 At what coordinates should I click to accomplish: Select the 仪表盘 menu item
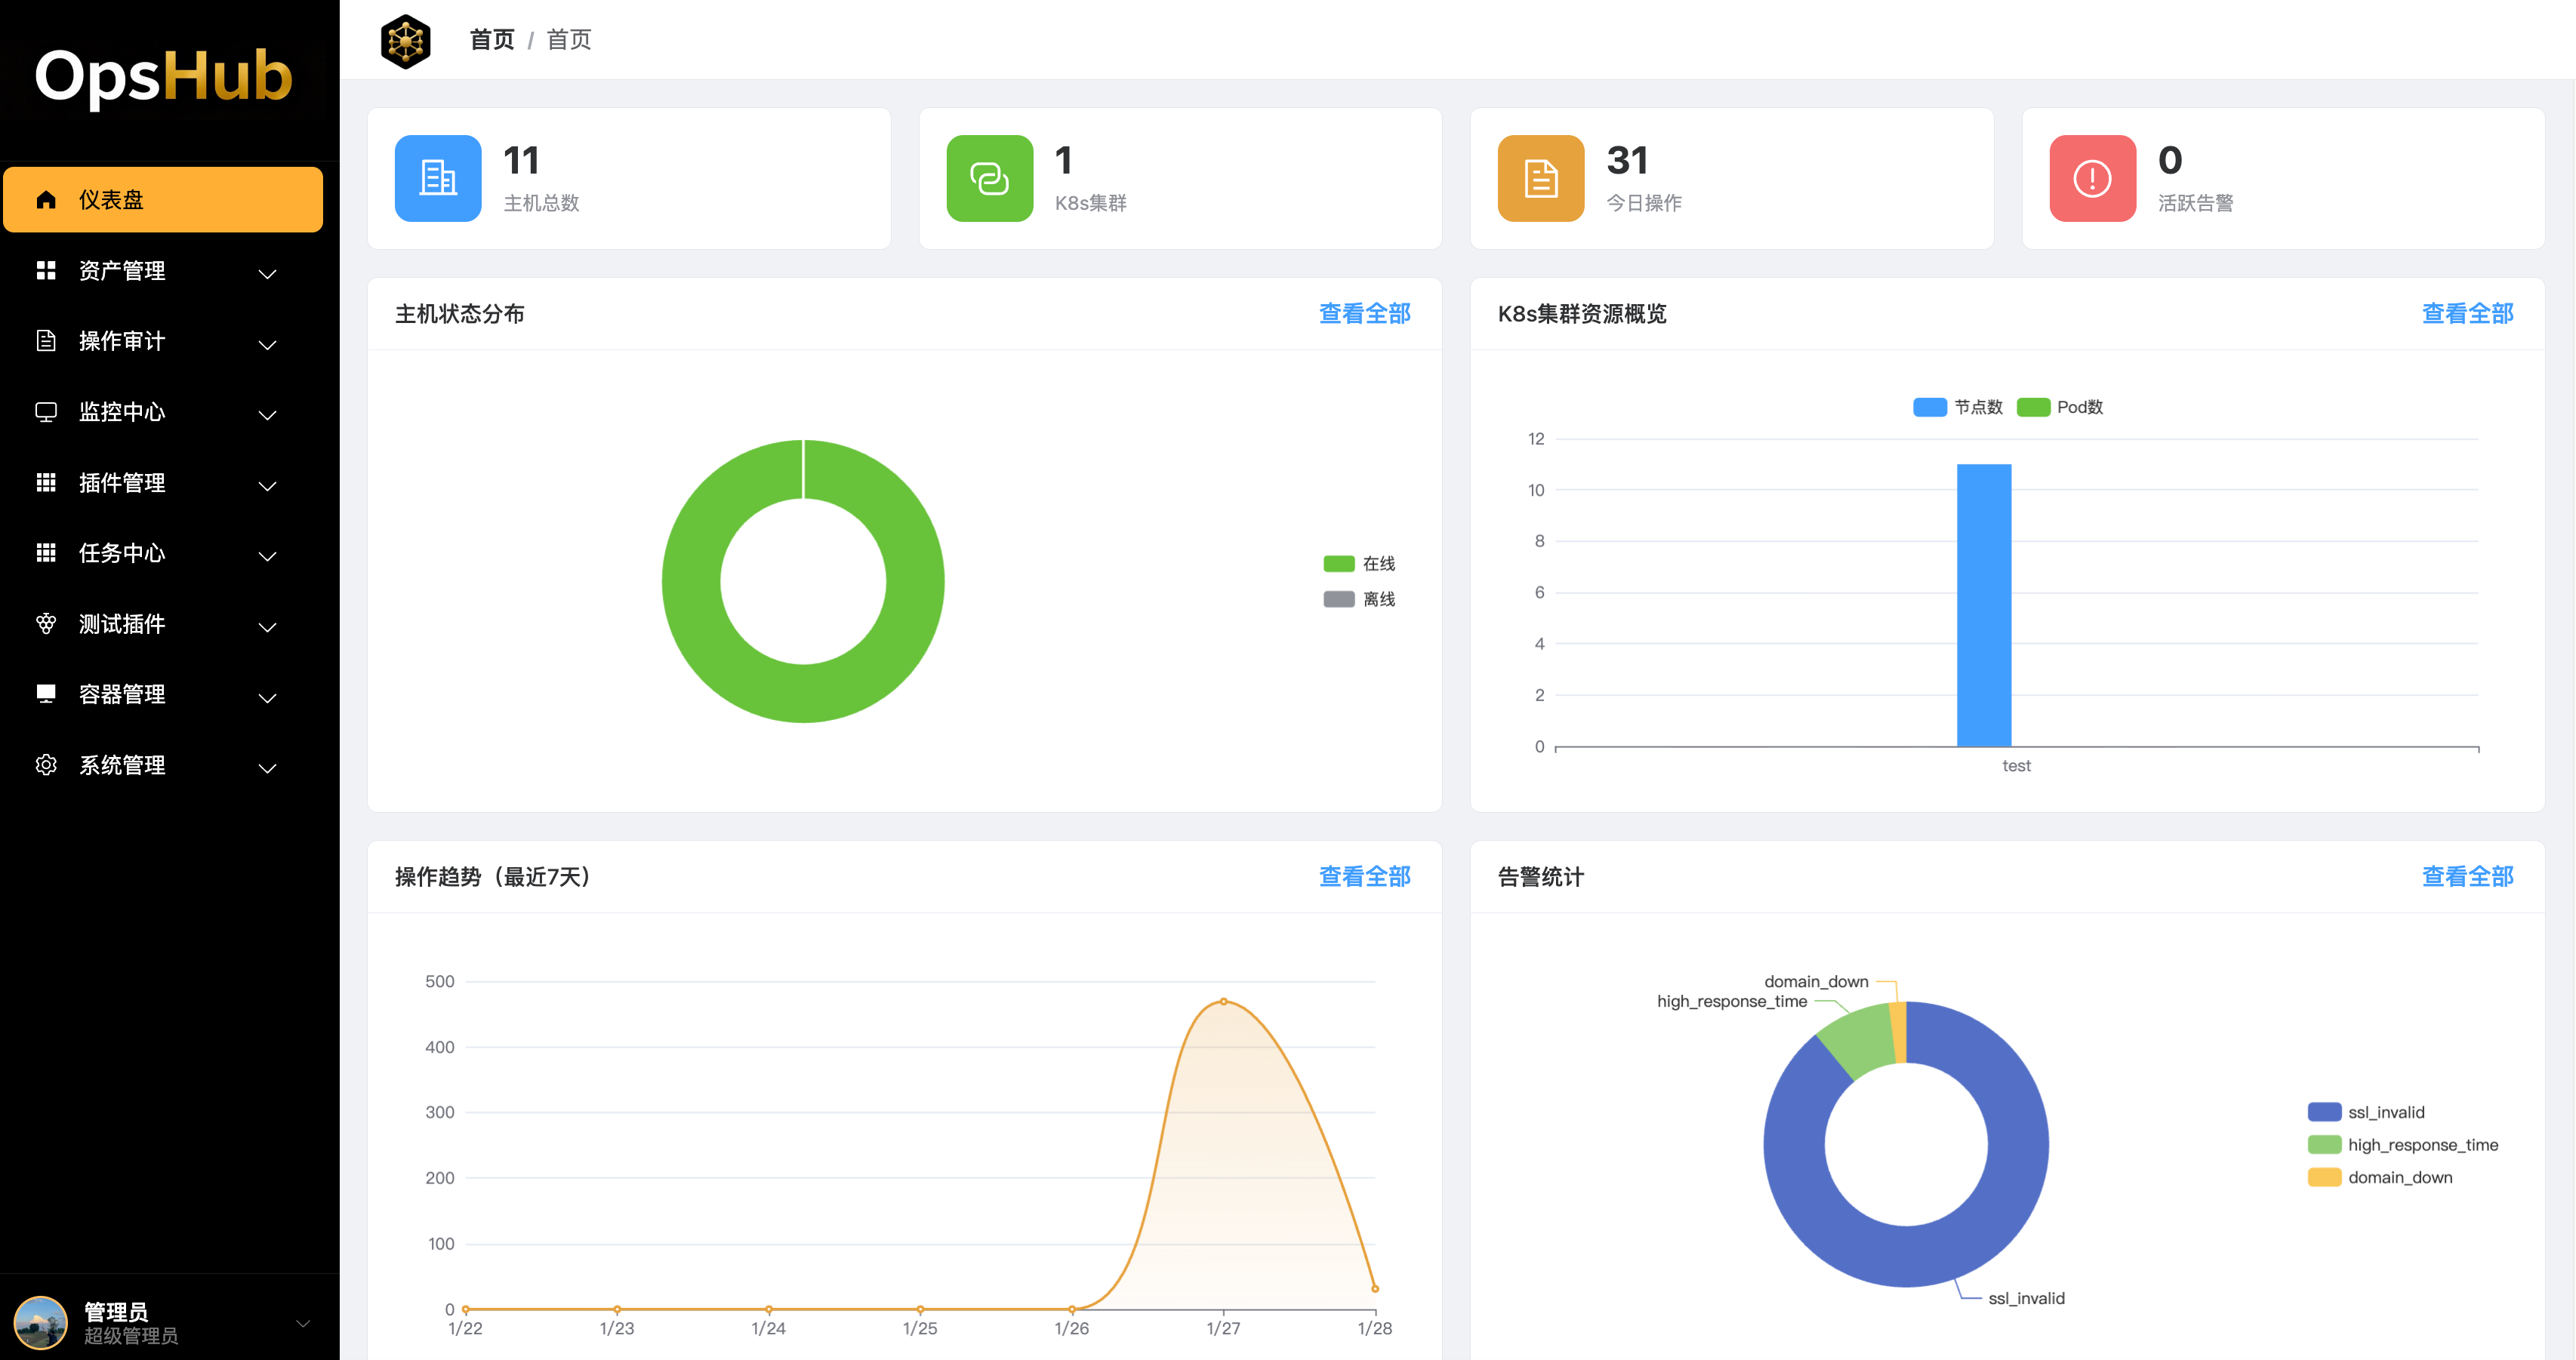[163, 200]
